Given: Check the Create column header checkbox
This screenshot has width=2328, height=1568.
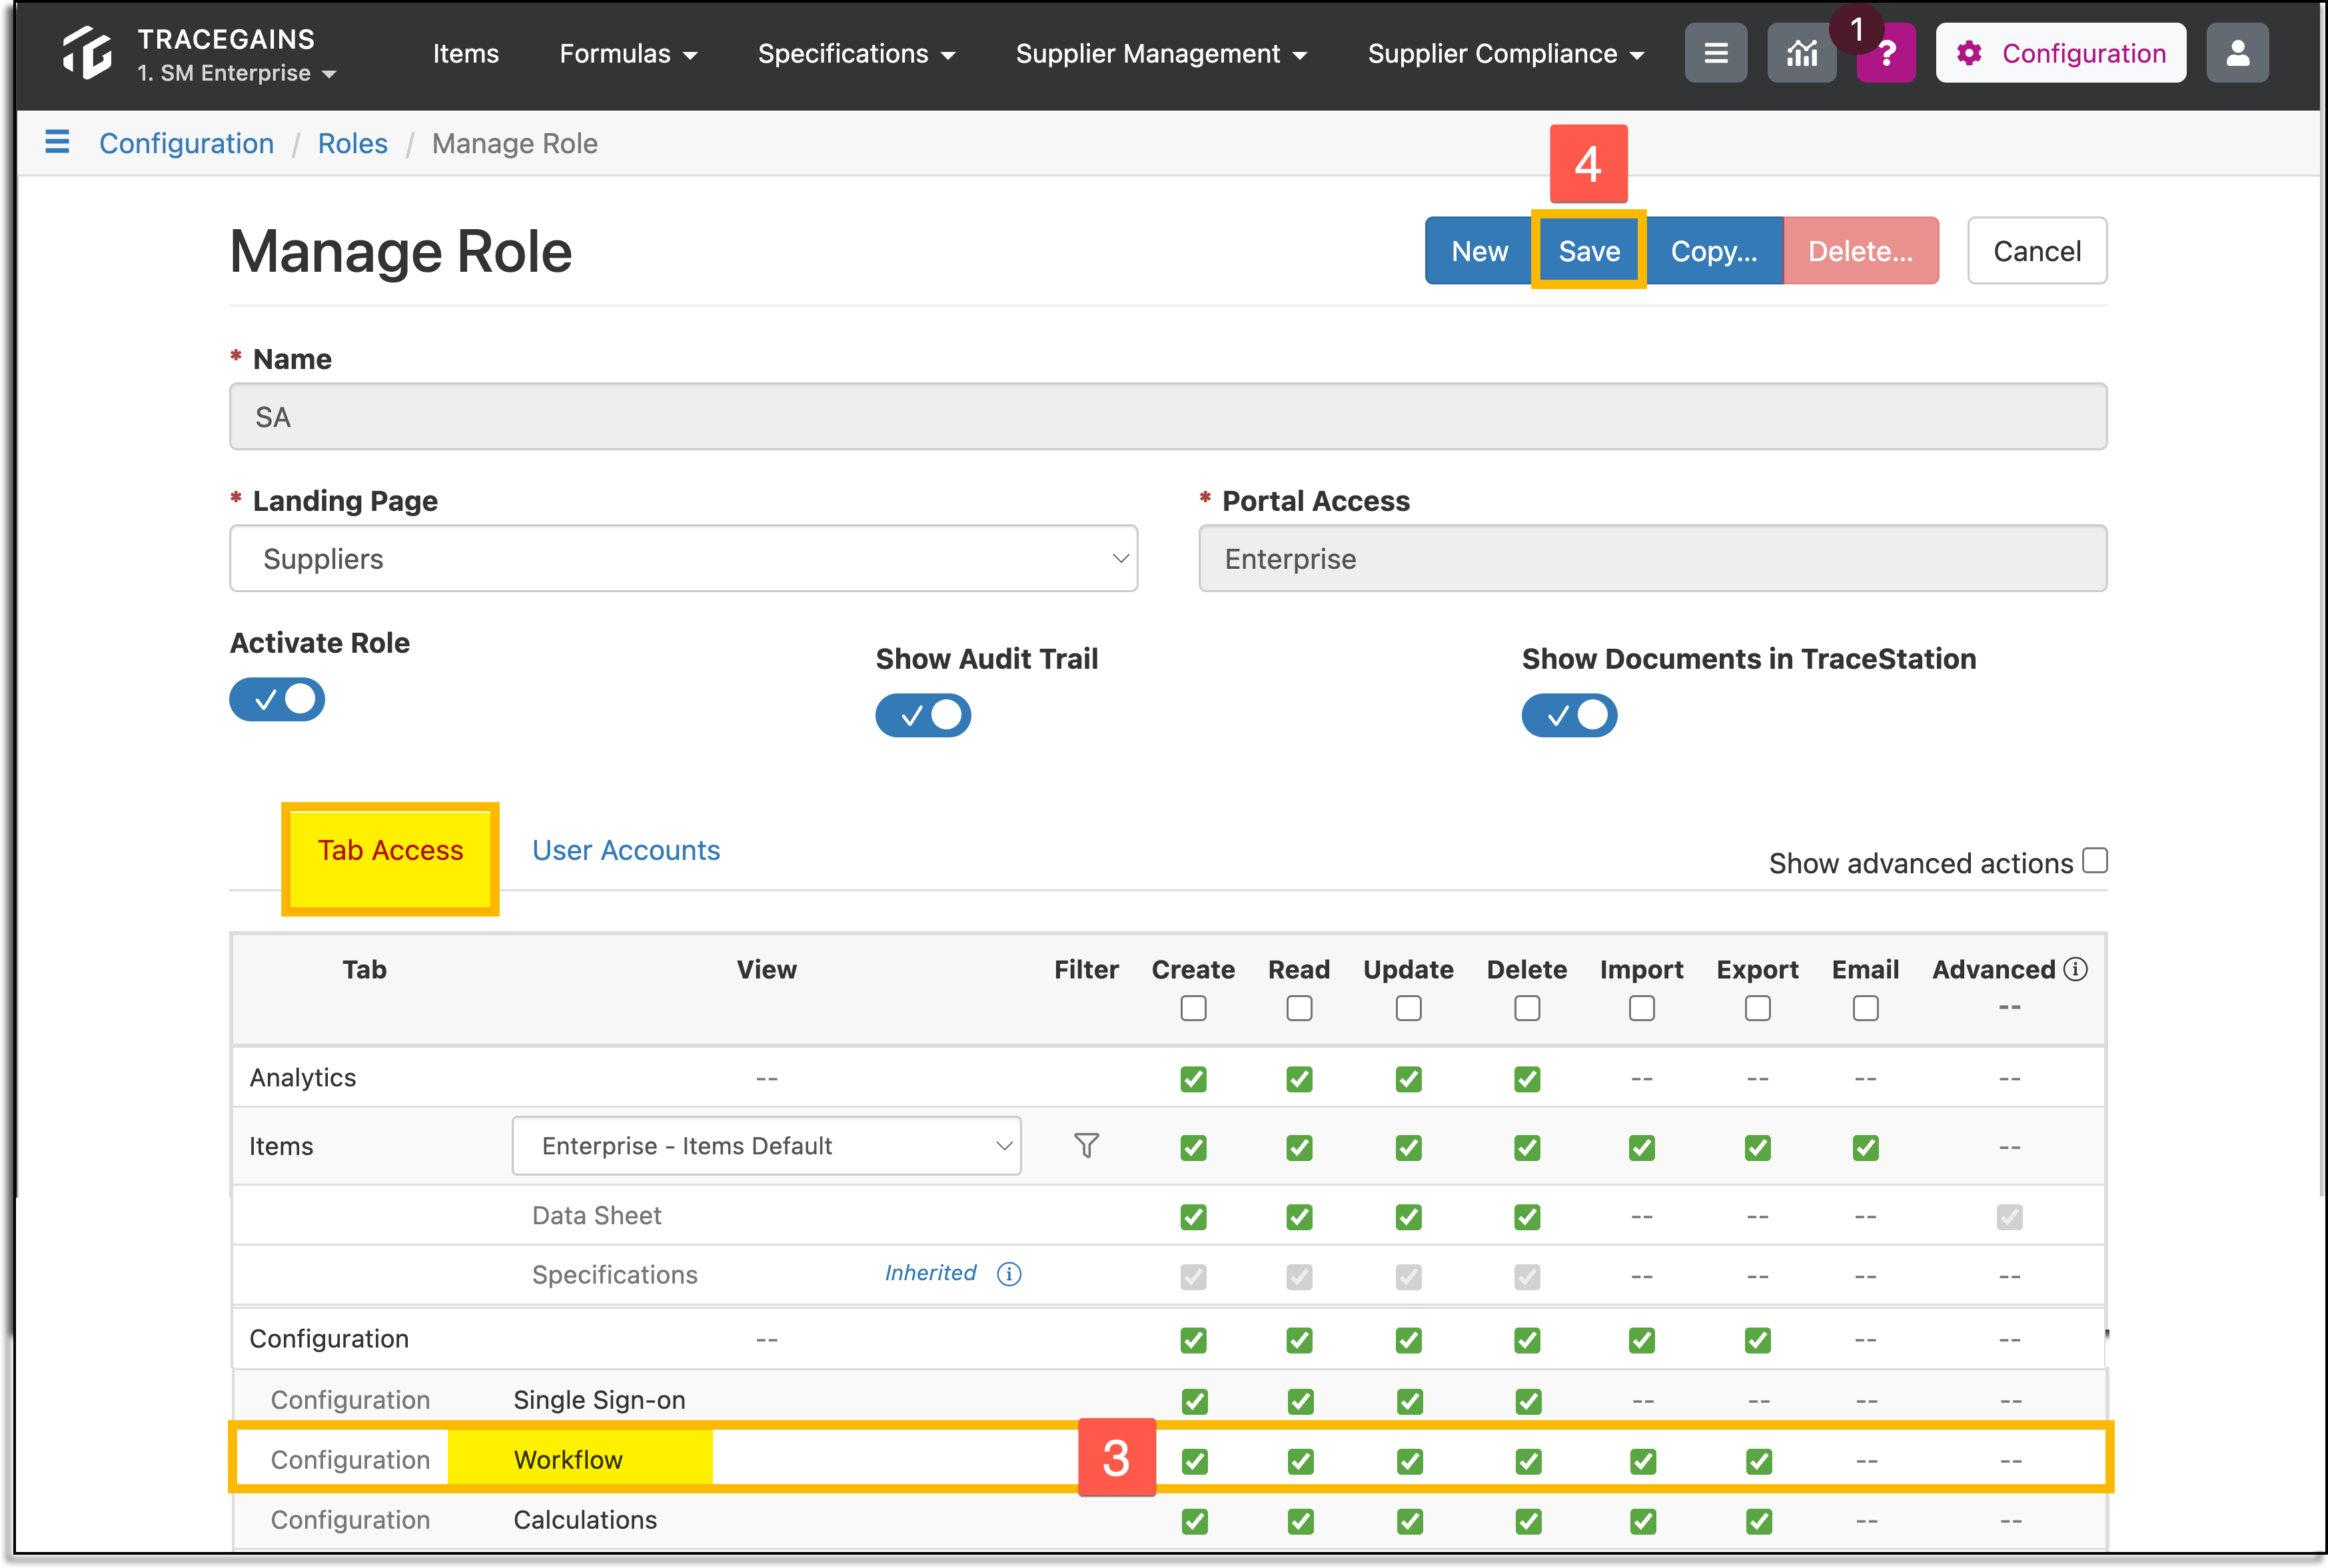Looking at the screenshot, I should [x=1193, y=1008].
